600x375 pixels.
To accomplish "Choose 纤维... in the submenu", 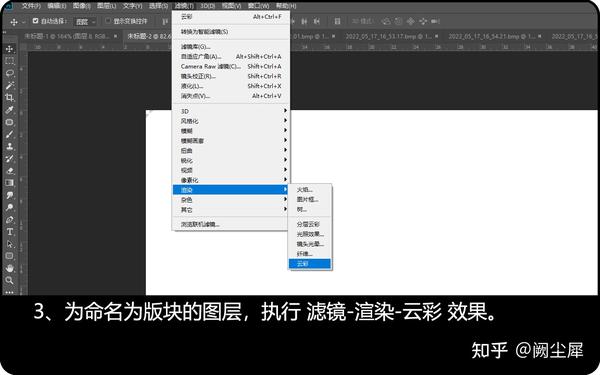I will pos(310,254).
